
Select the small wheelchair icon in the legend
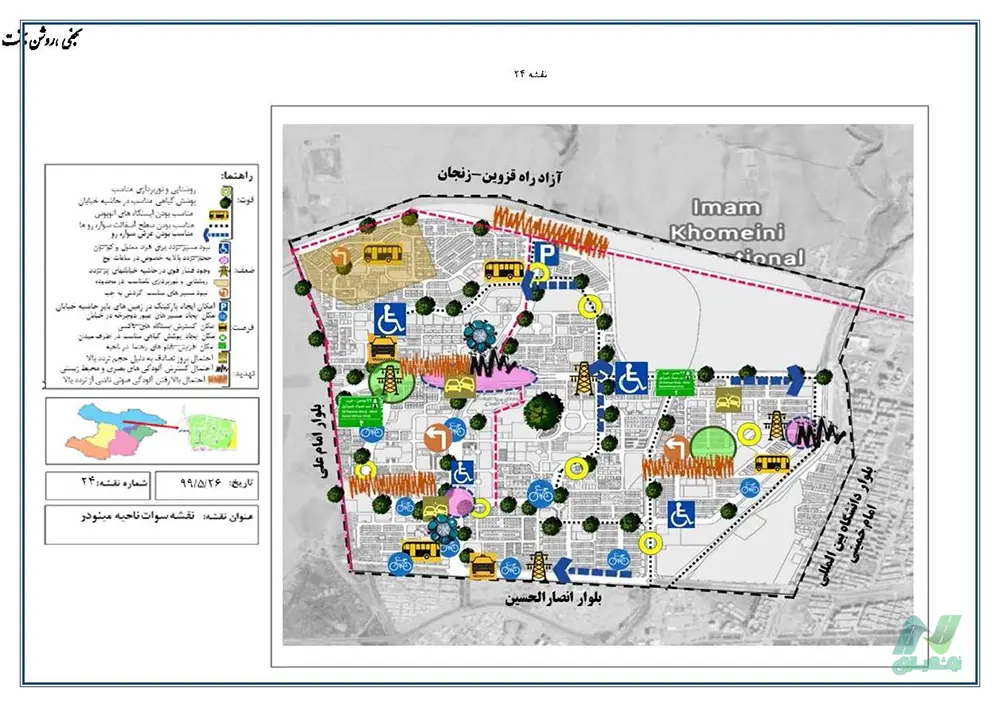coord(224,249)
